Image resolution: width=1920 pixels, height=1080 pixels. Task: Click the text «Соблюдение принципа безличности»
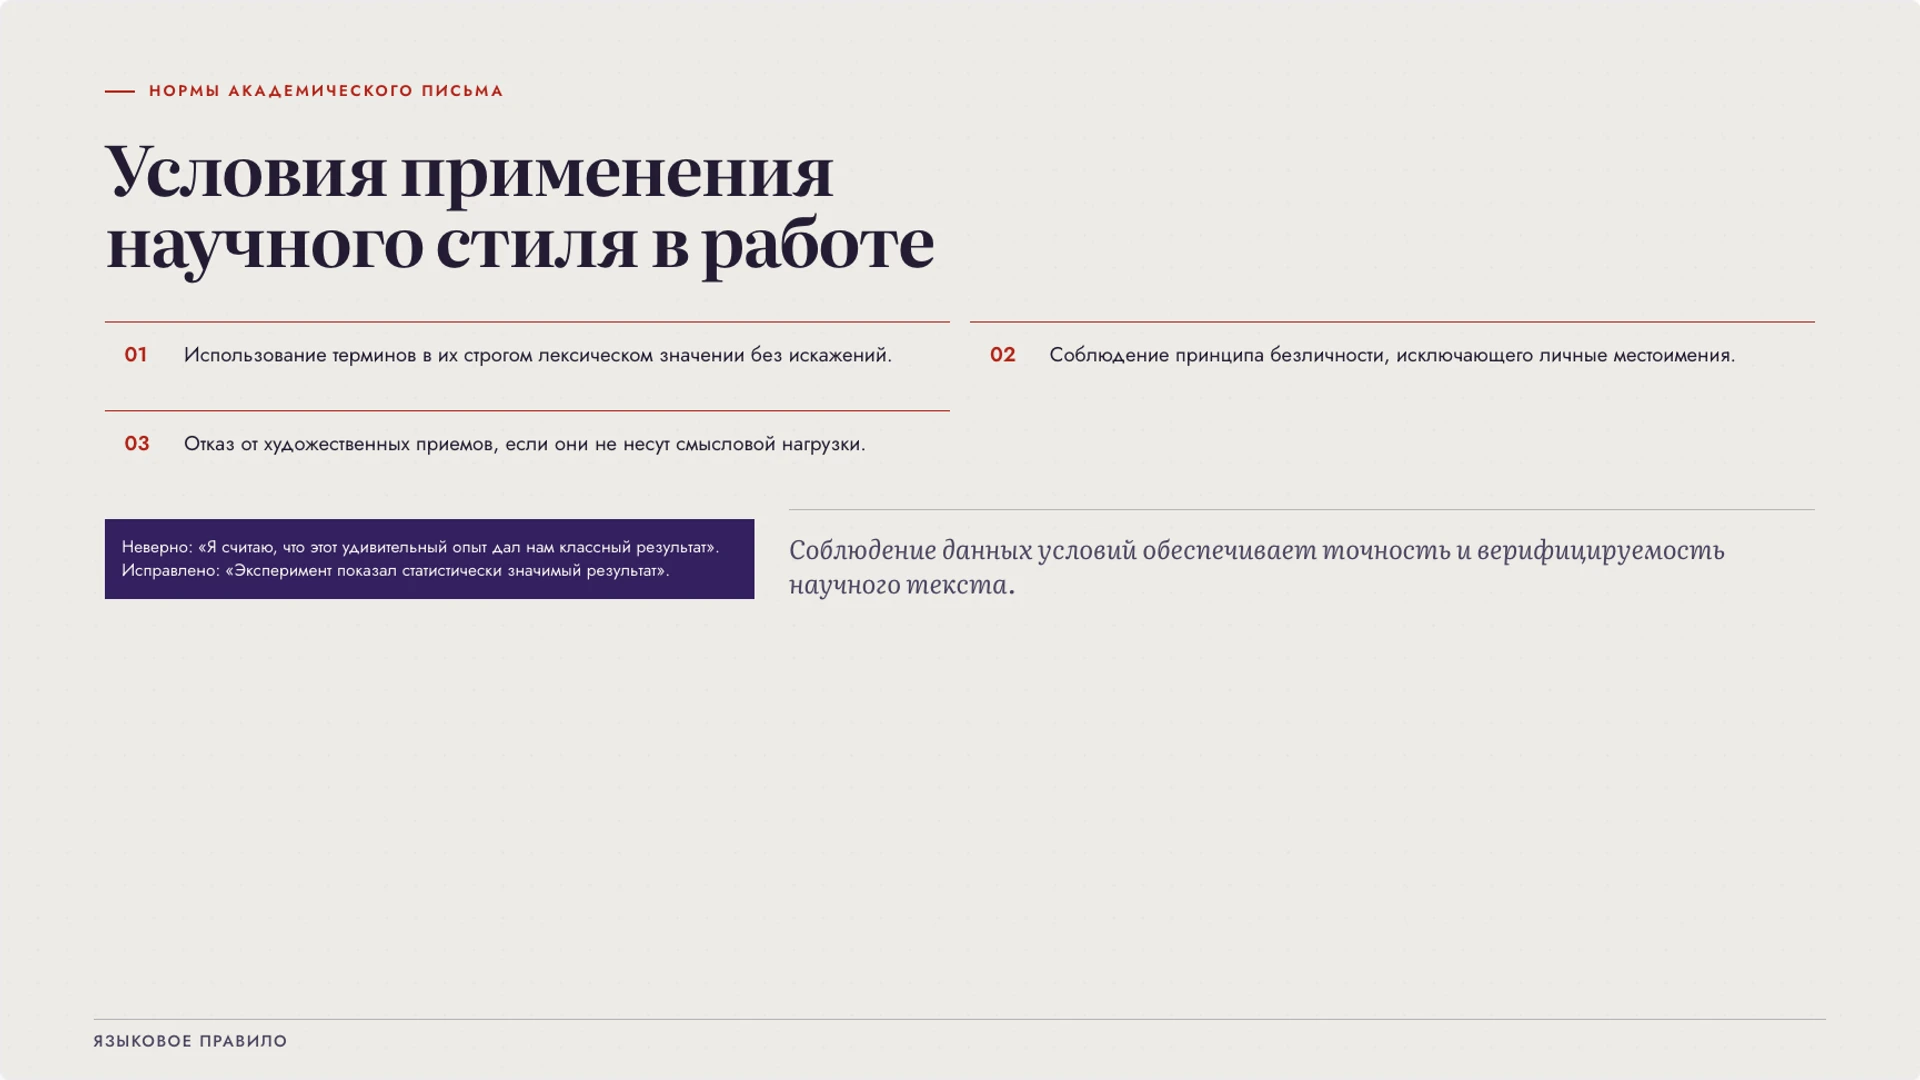pyautogui.click(x=1216, y=355)
